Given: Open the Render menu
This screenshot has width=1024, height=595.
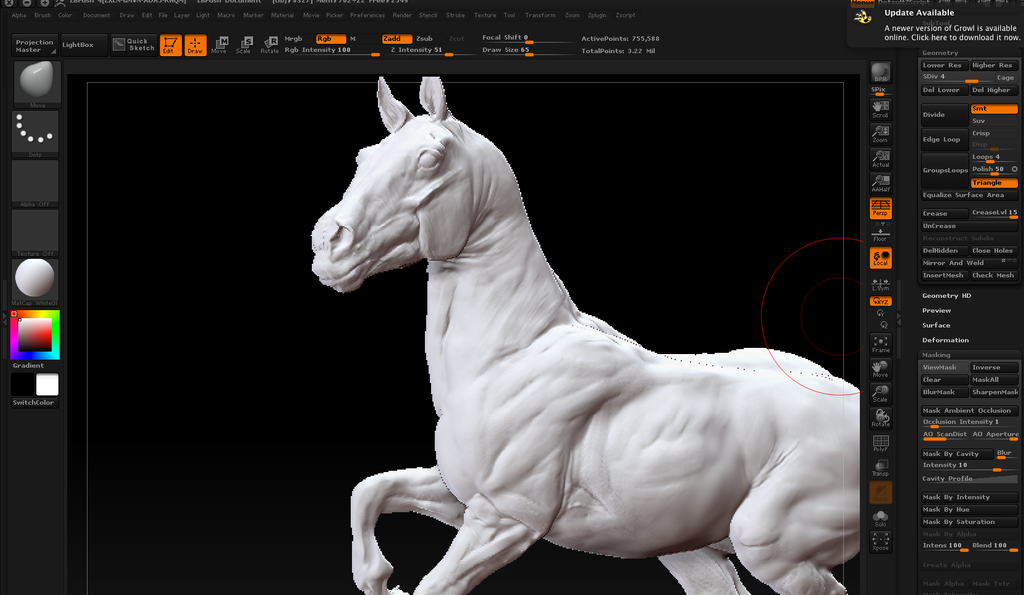Looking at the screenshot, I should click(401, 16).
